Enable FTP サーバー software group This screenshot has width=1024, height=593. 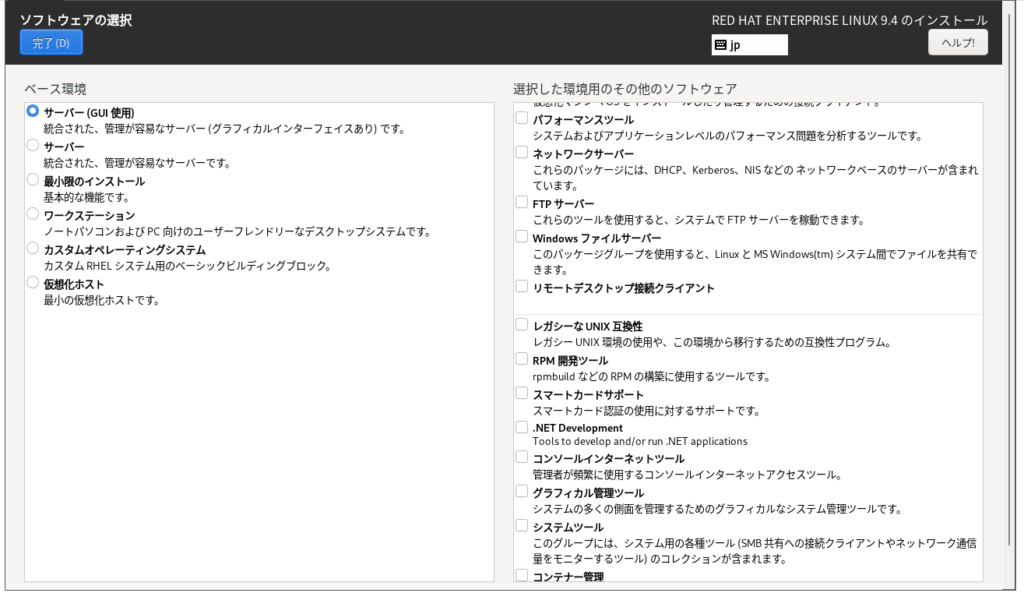(522, 202)
